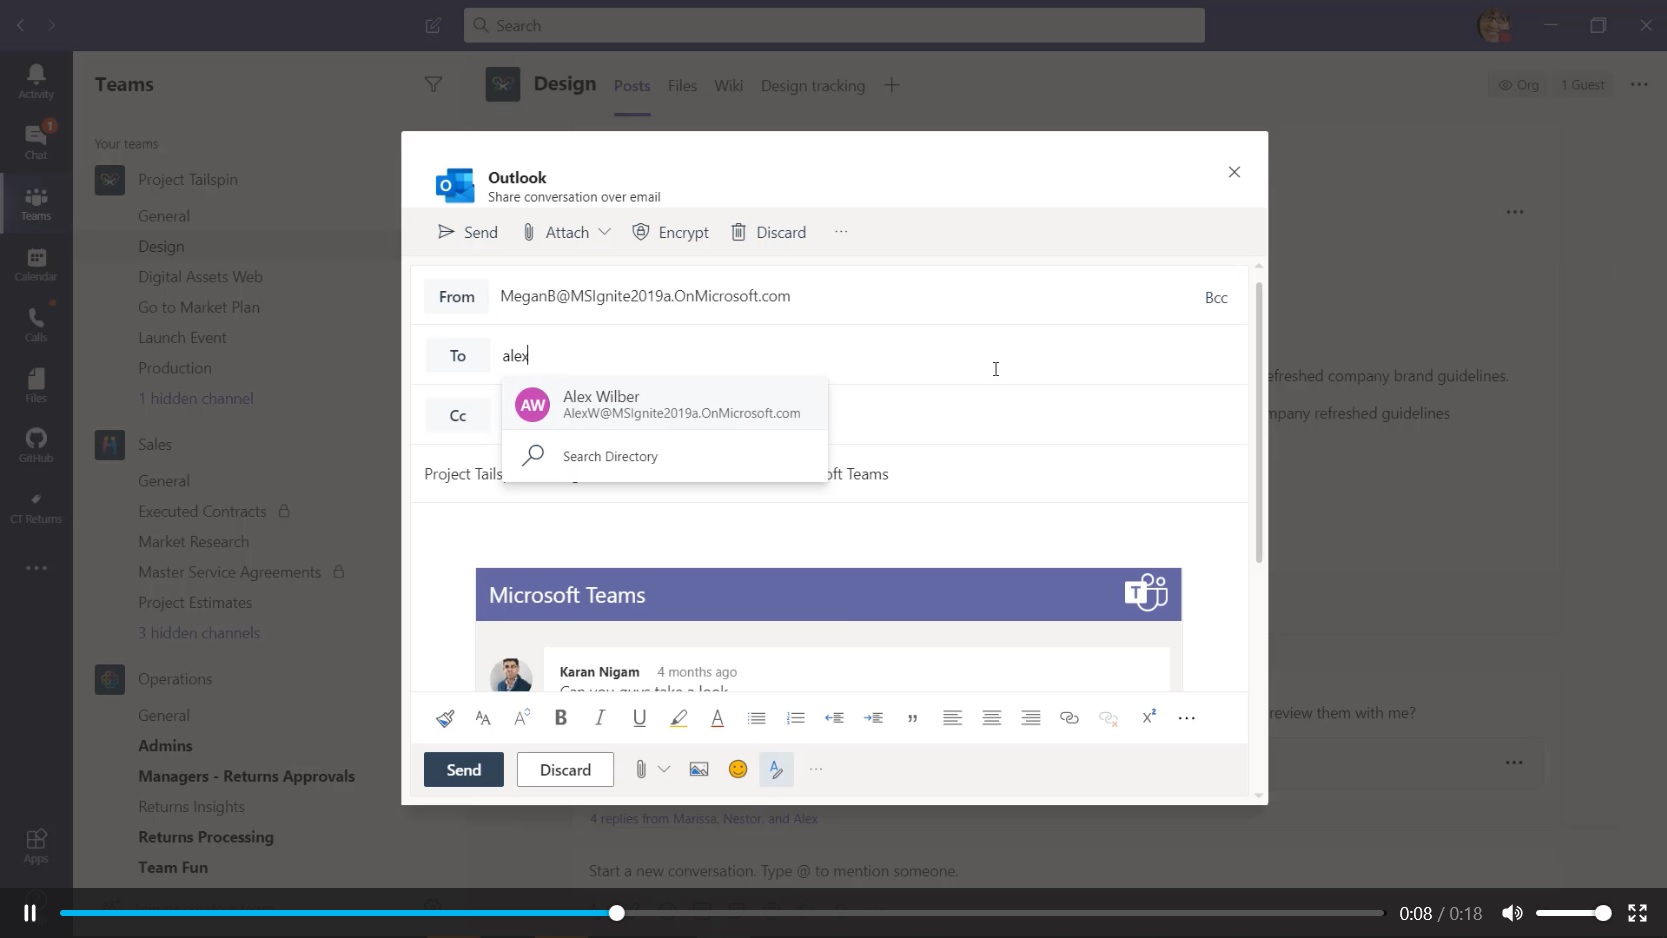Image resolution: width=1667 pixels, height=938 pixels.
Task: Apply superscript formatting
Action: click(x=1149, y=717)
